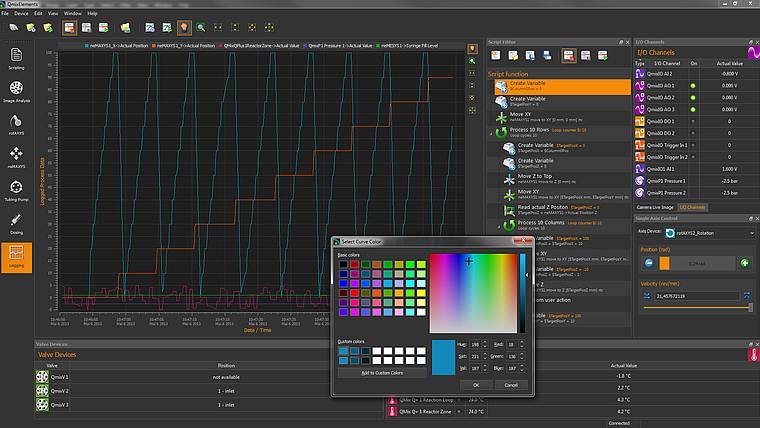Open Image Analysis in sidebar
The image size is (760, 428).
16,91
